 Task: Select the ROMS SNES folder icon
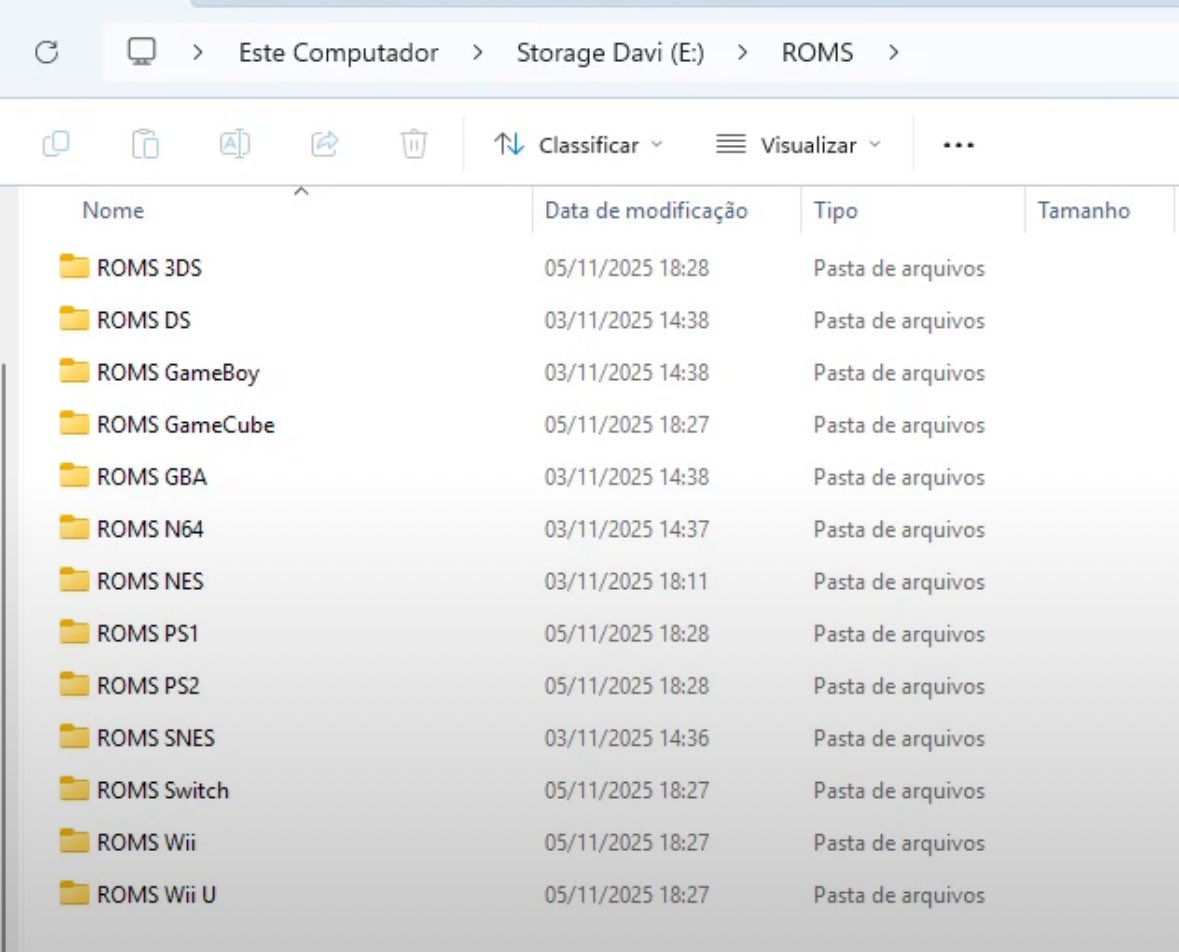tap(74, 736)
